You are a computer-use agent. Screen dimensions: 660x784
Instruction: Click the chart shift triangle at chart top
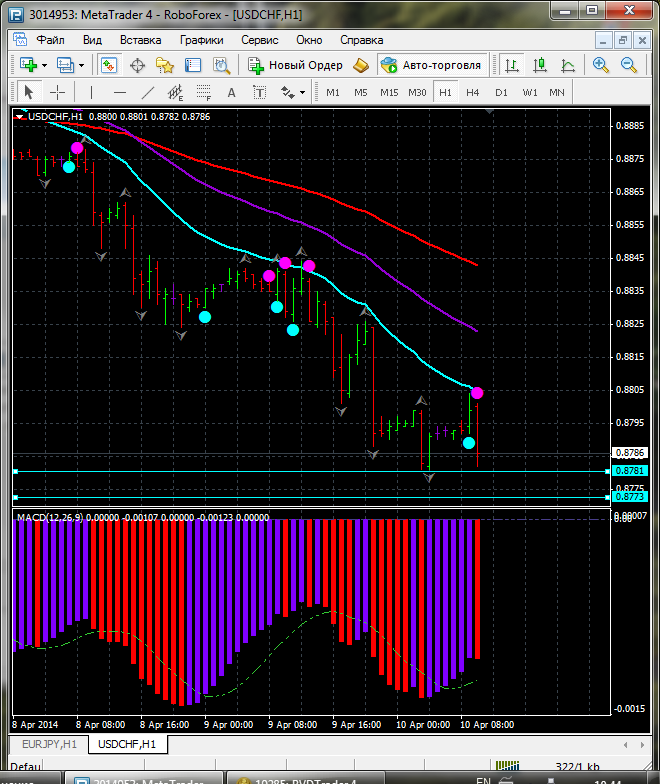(x=490, y=112)
